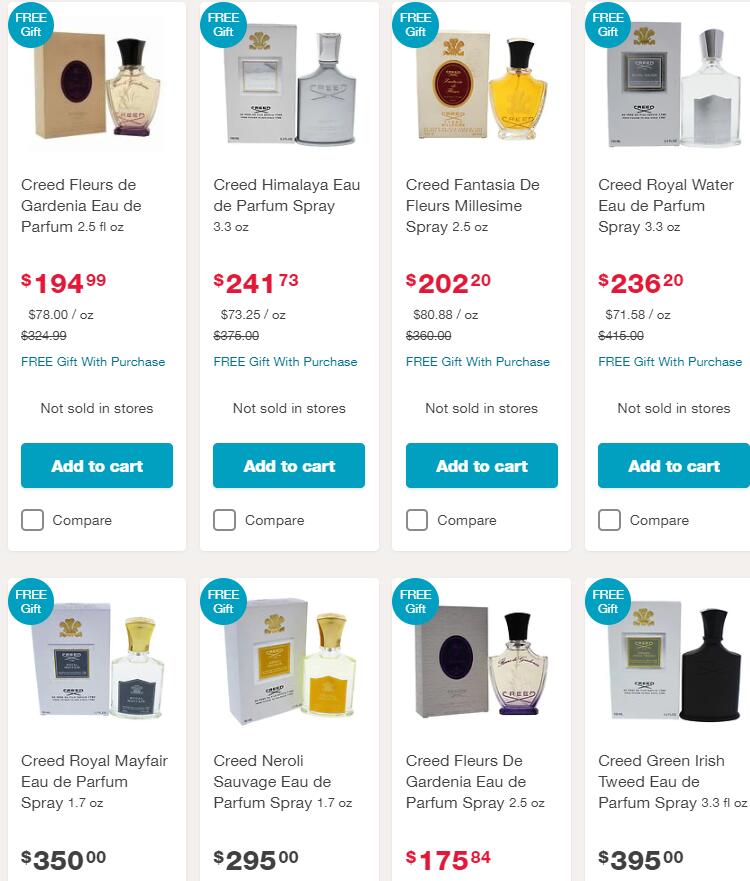Click FREE Gift With Purchase under Royal Water
The width and height of the screenshot is (750, 881).
click(x=670, y=362)
